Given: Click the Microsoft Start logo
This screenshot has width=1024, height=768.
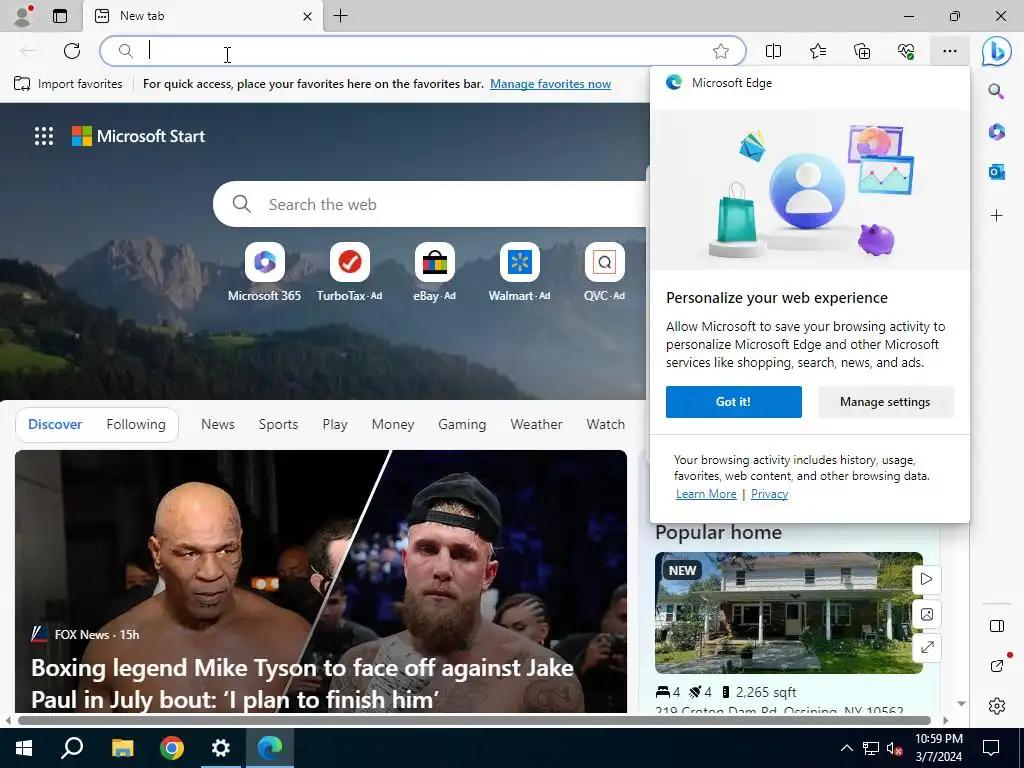Looking at the screenshot, I should click(x=138, y=136).
